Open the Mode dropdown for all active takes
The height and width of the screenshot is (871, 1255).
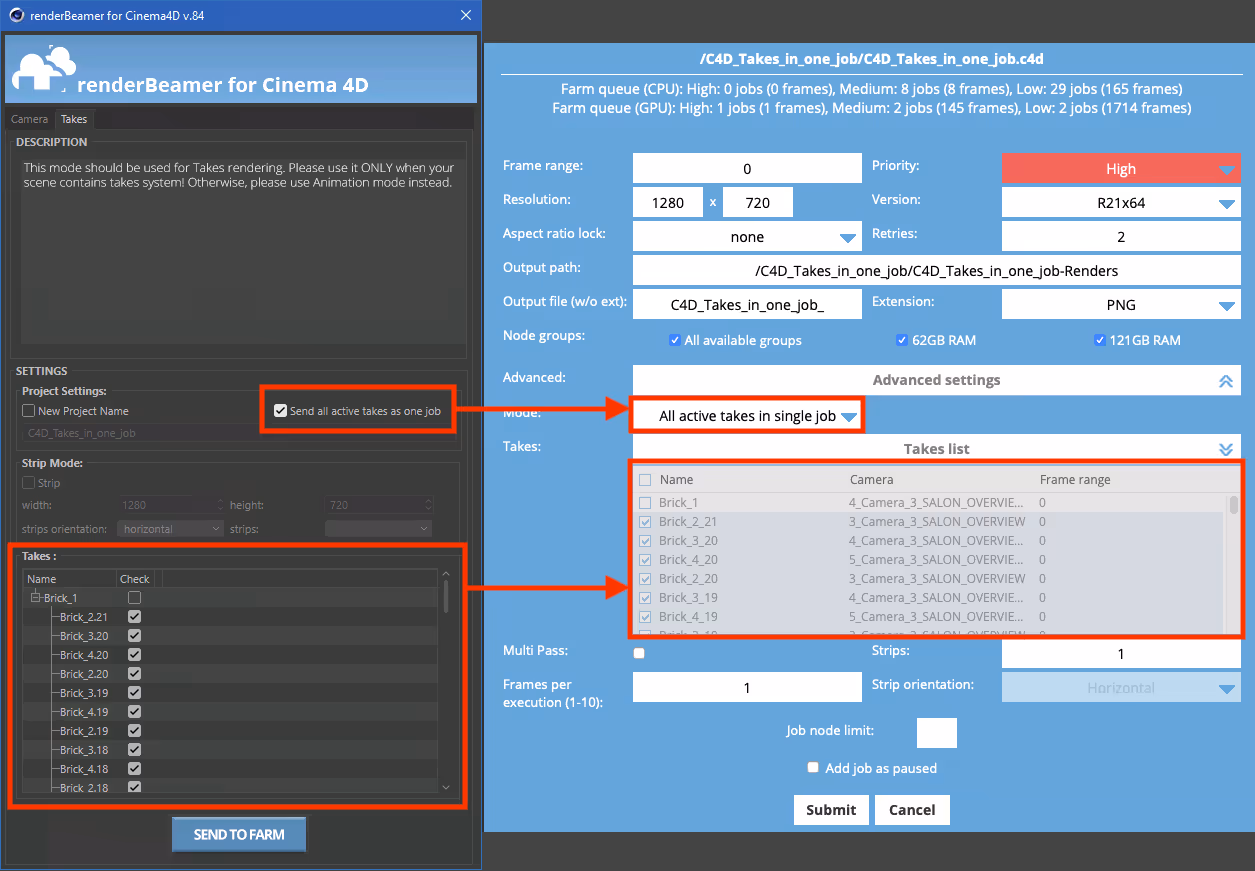click(748, 416)
